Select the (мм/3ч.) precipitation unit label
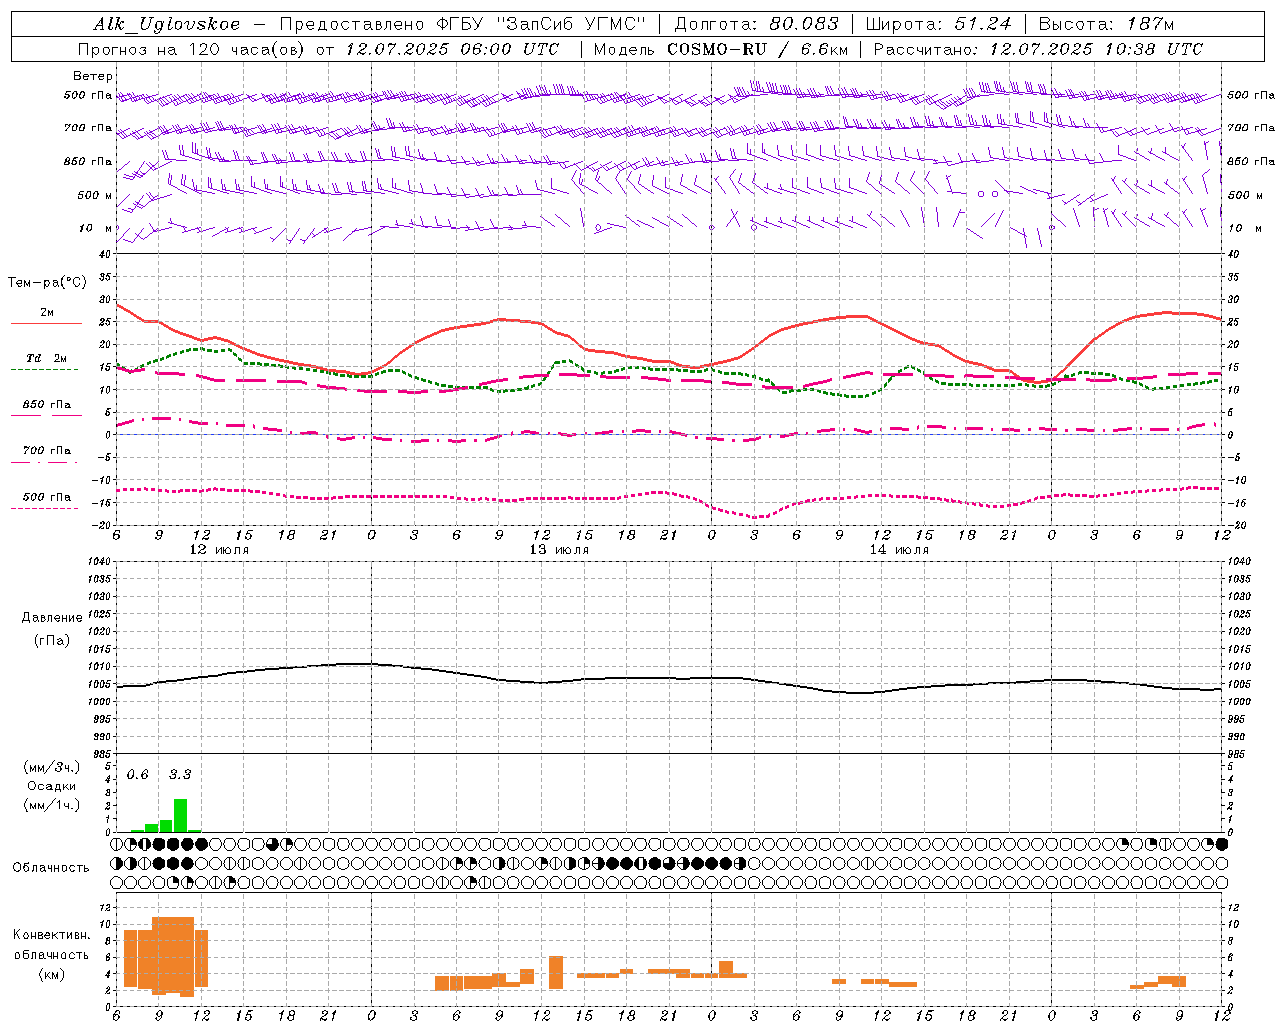Image resolution: width=1280 pixels, height=1024 pixels. pos(52,767)
